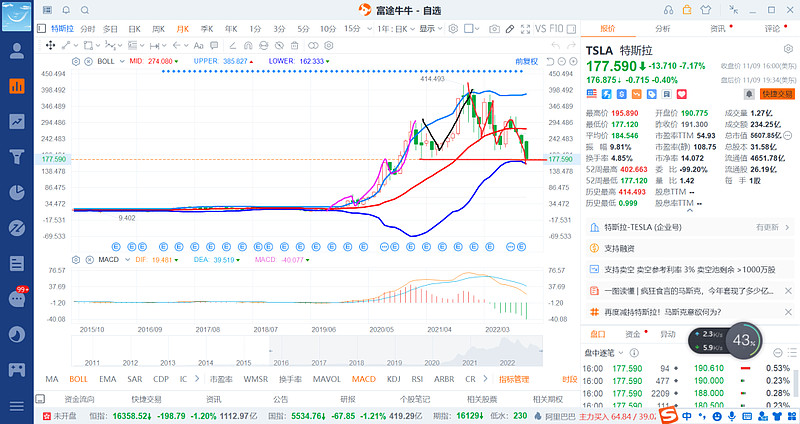Remove the MACD indicator with its X icon
The height and width of the screenshot is (424, 800).
tap(88, 260)
